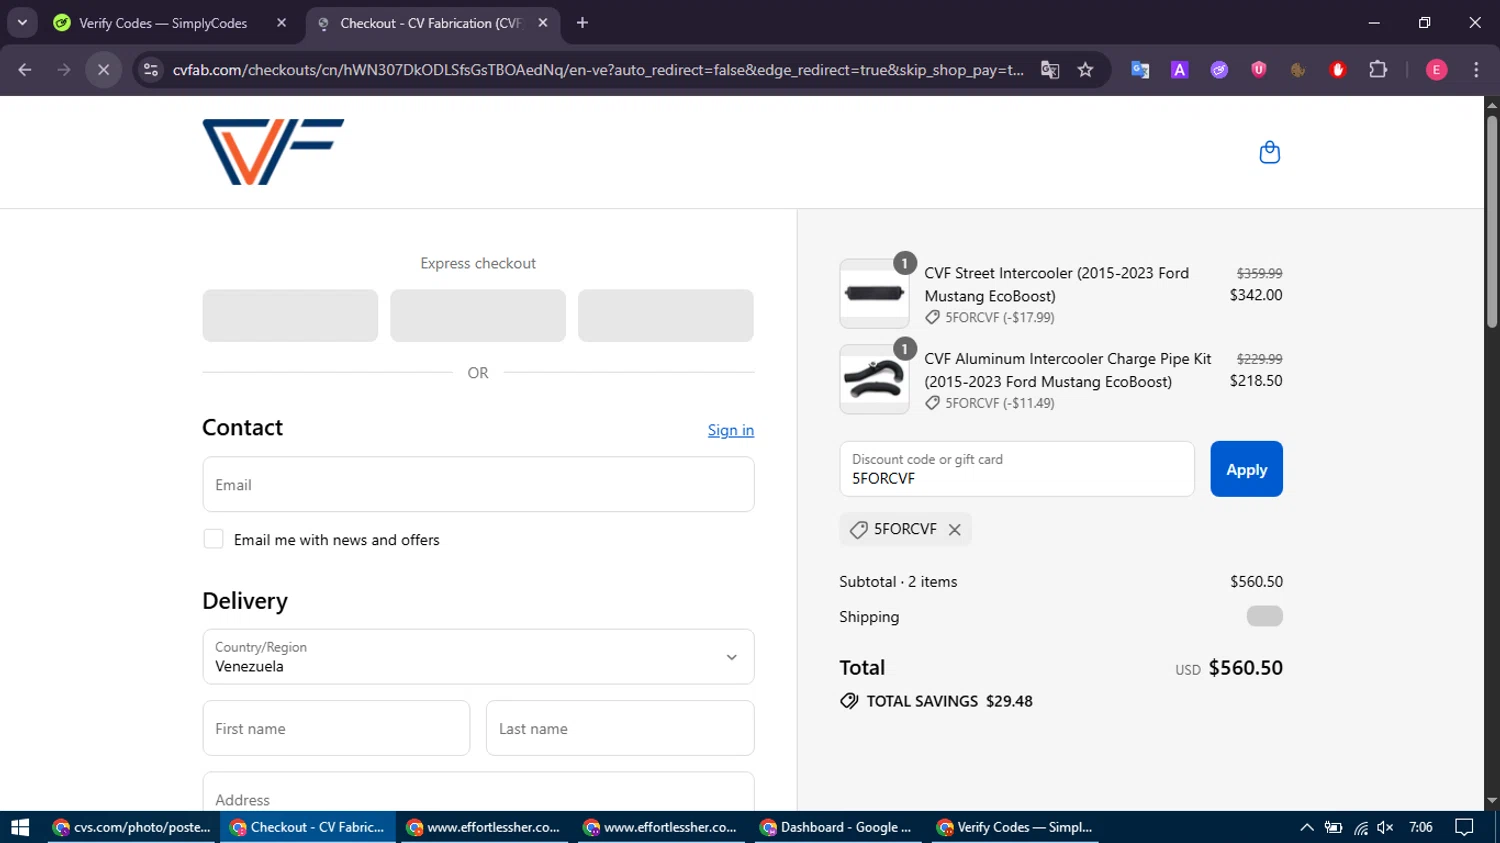Click the brown cookie extension icon
This screenshot has width=1500, height=843.
point(1298,70)
